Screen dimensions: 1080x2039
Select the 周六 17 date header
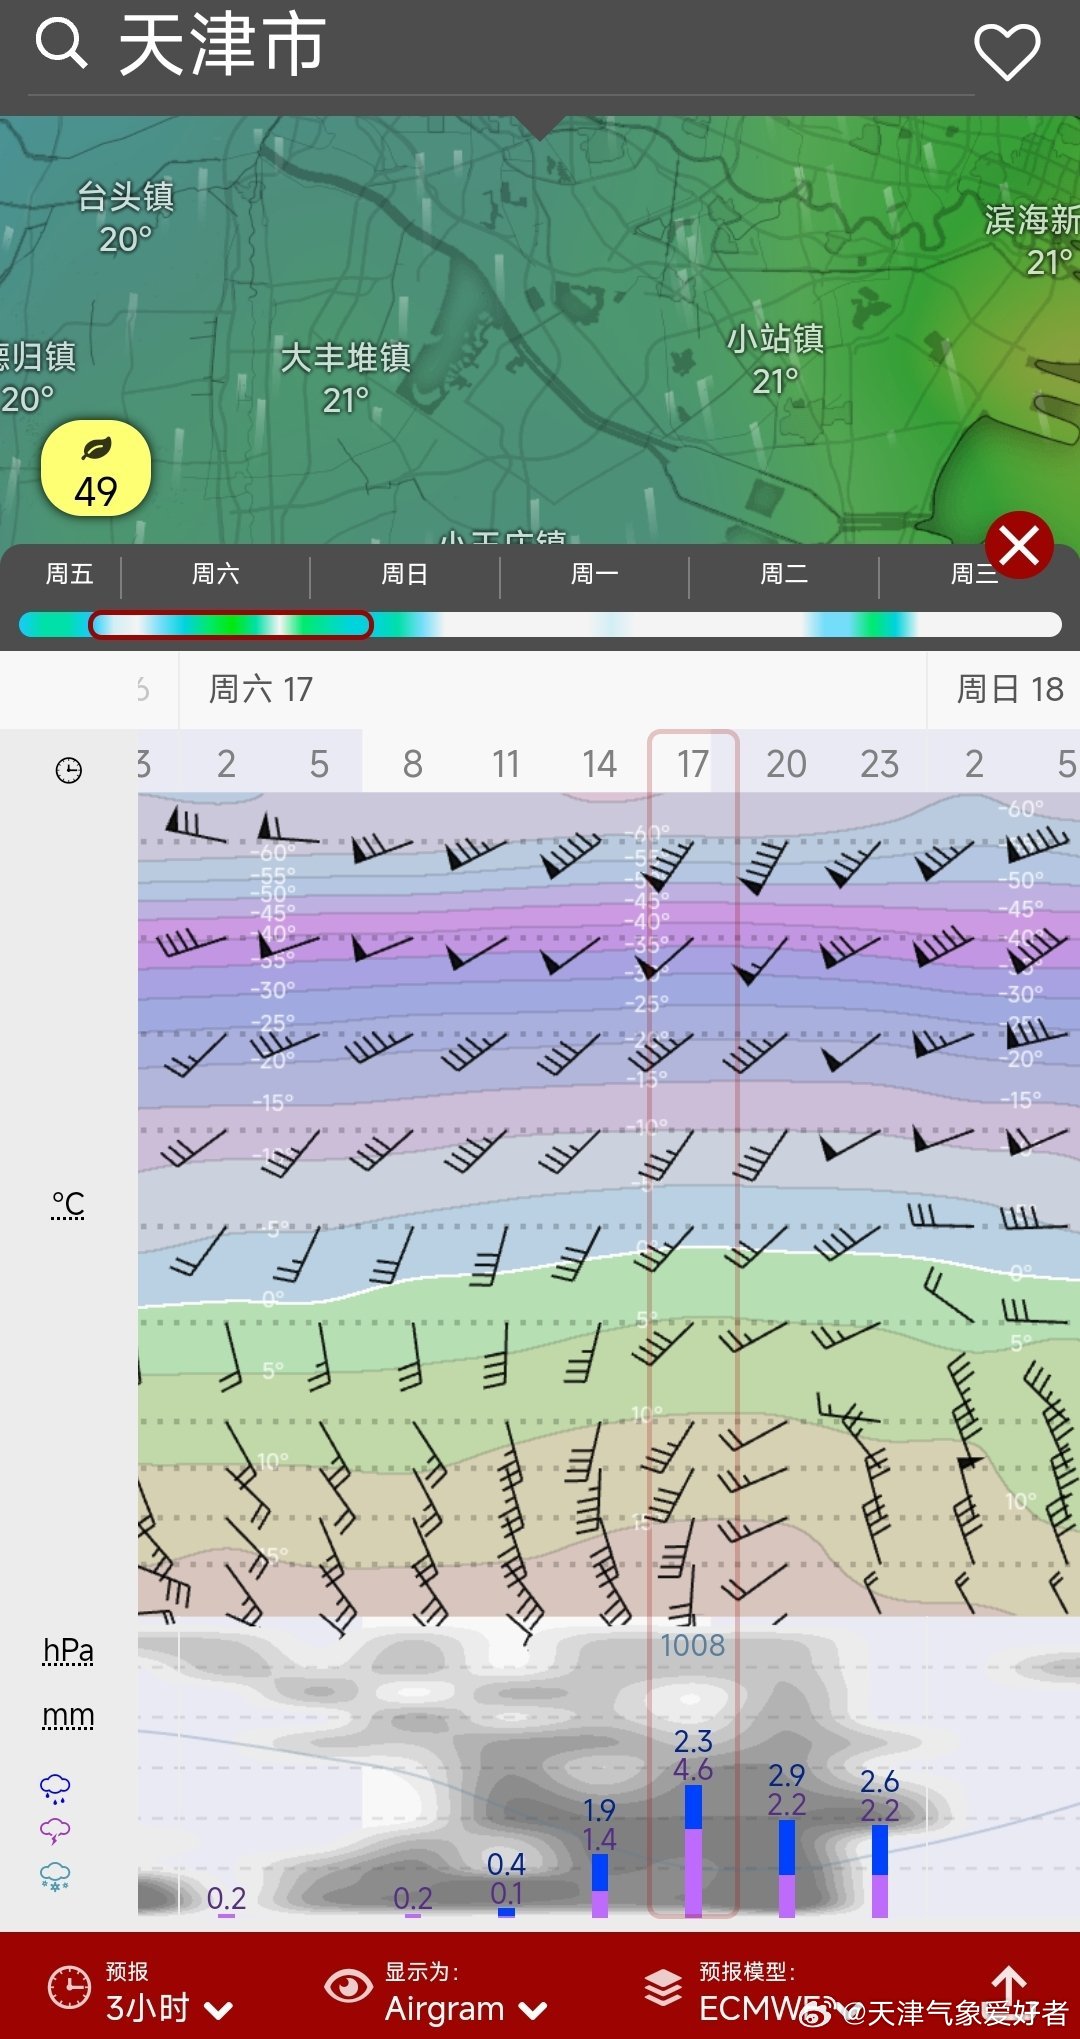[x=260, y=689]
